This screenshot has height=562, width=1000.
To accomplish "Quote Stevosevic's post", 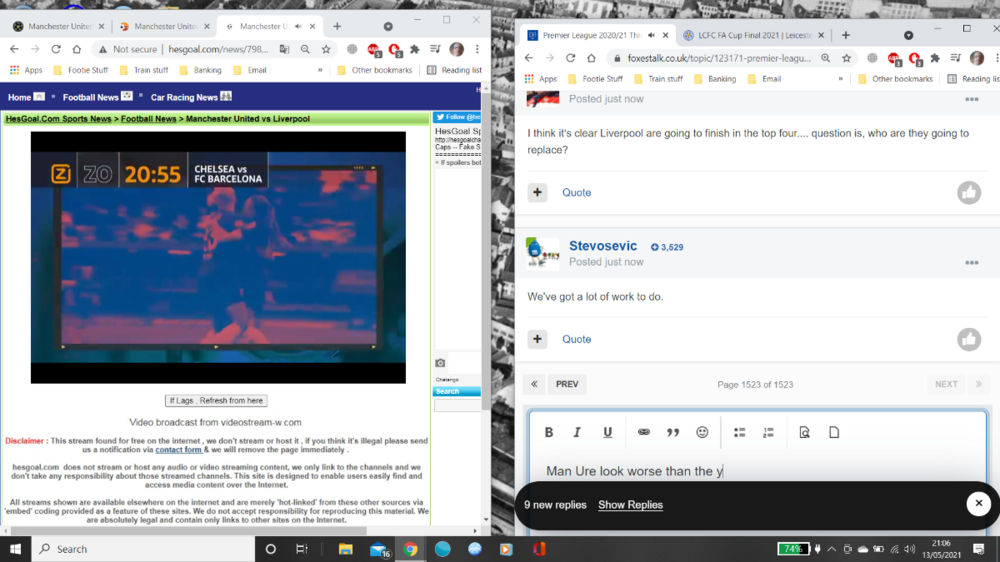I will click(x=577, y=339).
